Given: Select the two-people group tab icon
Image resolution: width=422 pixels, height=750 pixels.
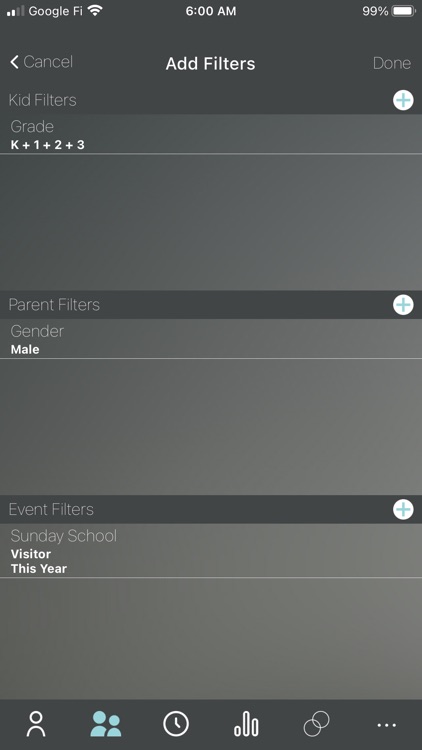Looking at the screenshot, I should pos(106,724).
